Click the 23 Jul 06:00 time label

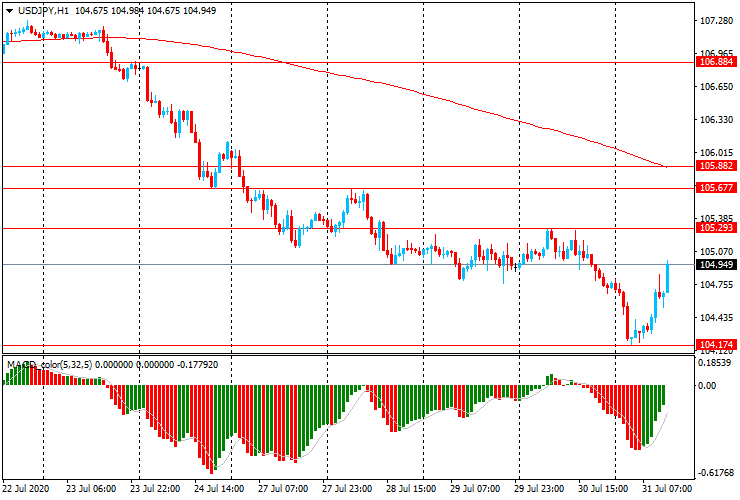point(91,488)
